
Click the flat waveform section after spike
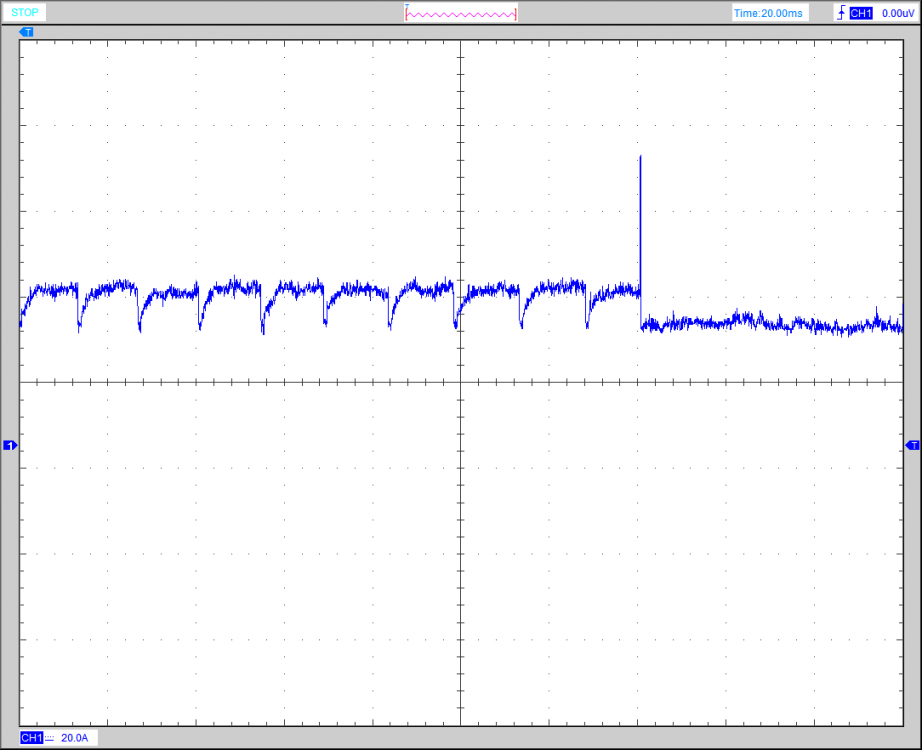coord(770,323)
